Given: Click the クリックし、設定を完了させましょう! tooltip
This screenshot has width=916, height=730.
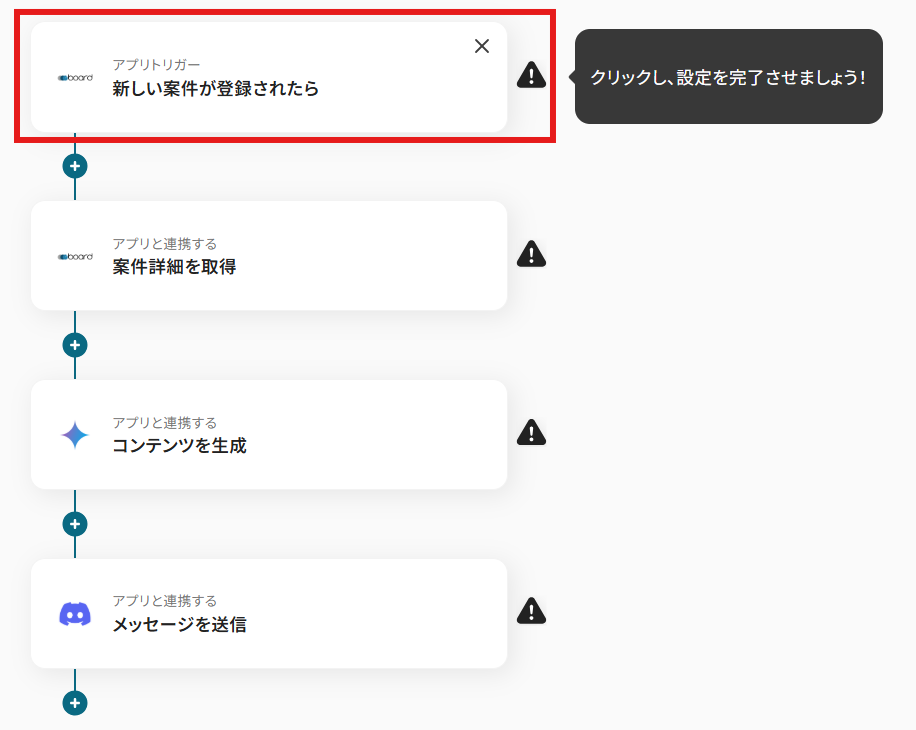Looking at the screenshot, I should [x=728, y=77].
